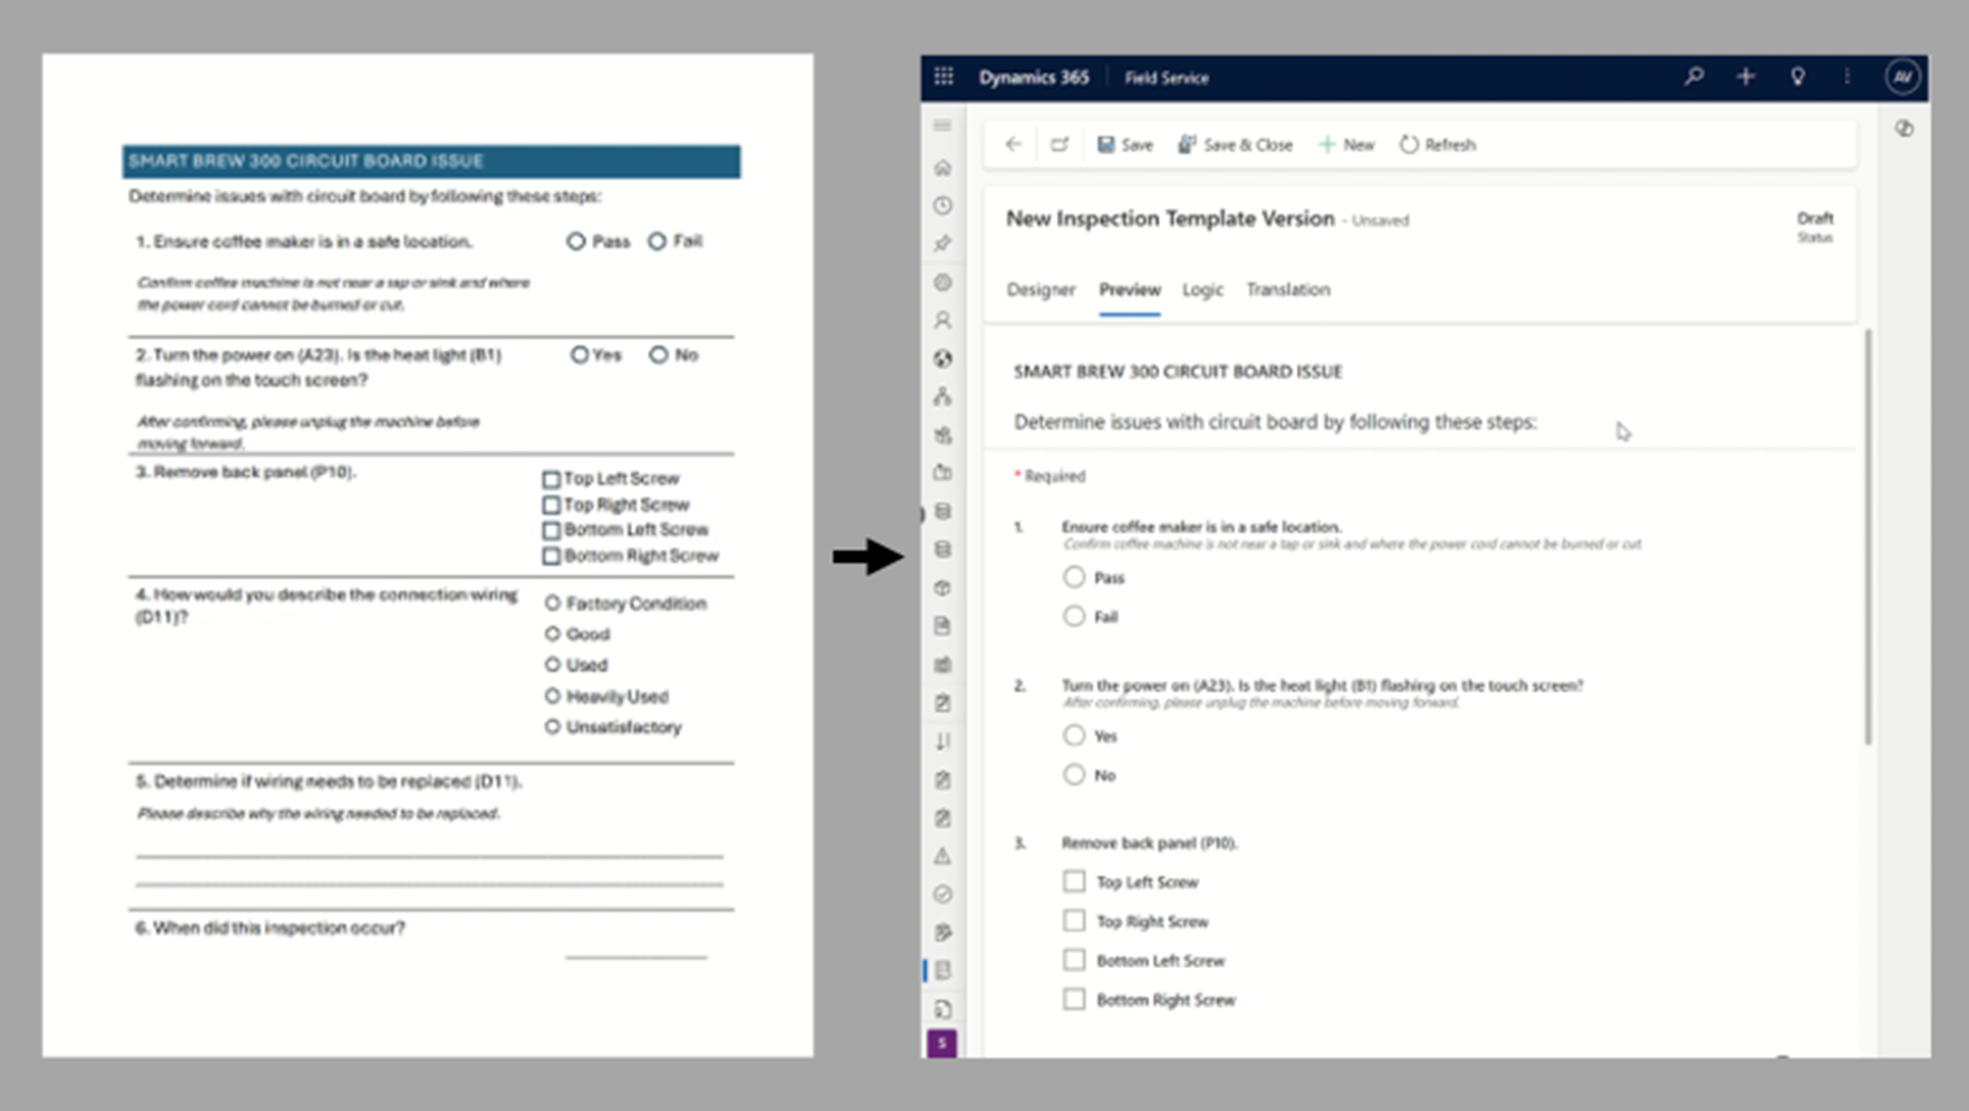Image resolution: width=1969 pixels, height=1111 pixels.
Task: Click the back arrow in command bar
Action: pos(1013,145)
